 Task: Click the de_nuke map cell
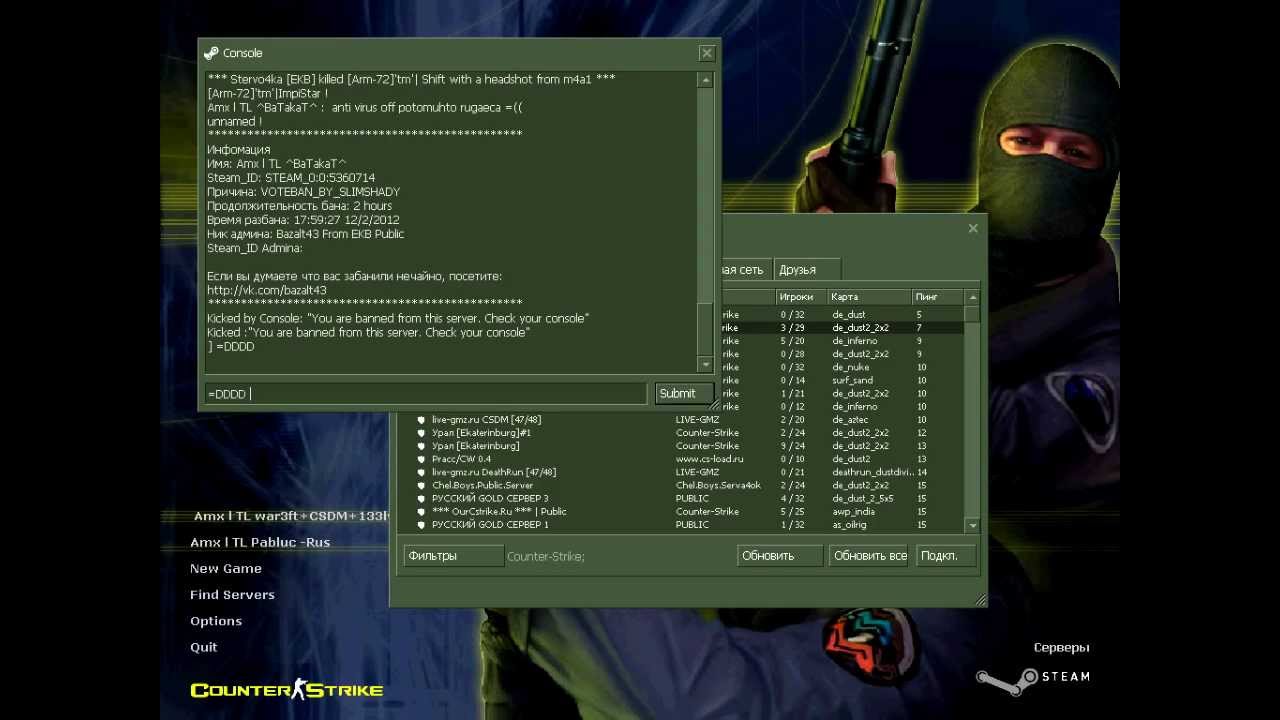click(850, 367)
